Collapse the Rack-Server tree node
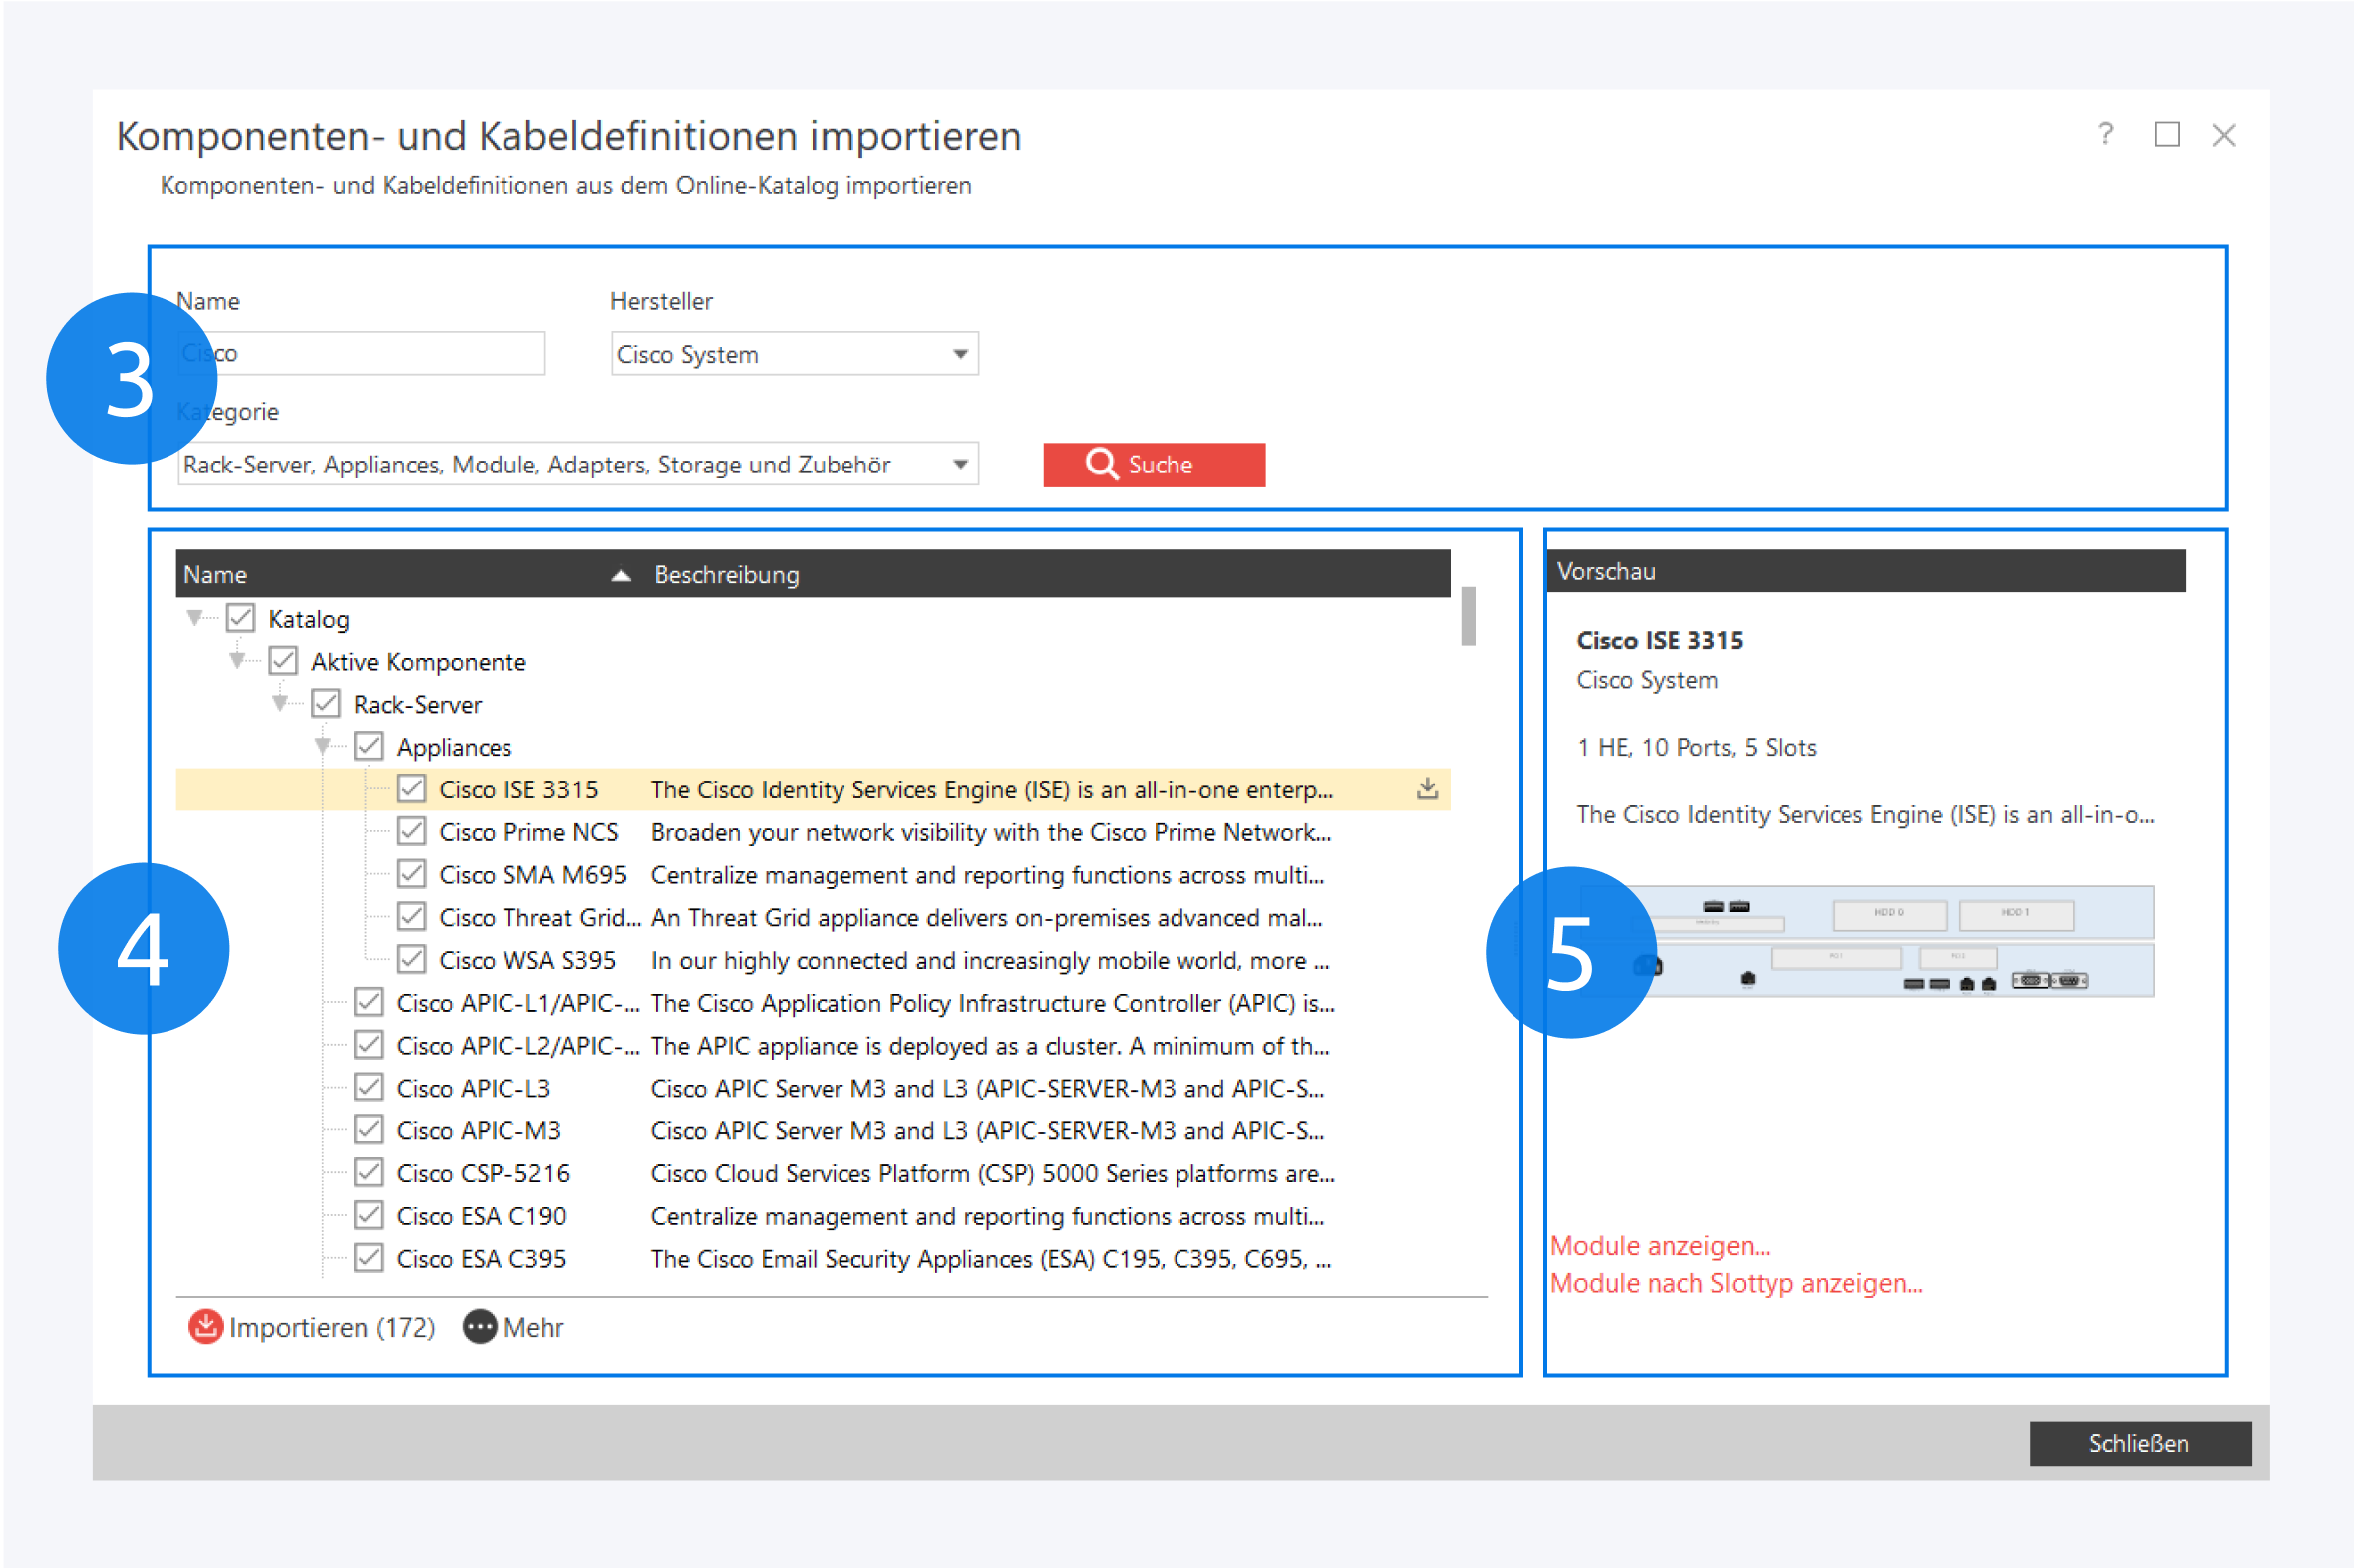This screenshot has height=1568, width=2354. (x=281, y=703)
